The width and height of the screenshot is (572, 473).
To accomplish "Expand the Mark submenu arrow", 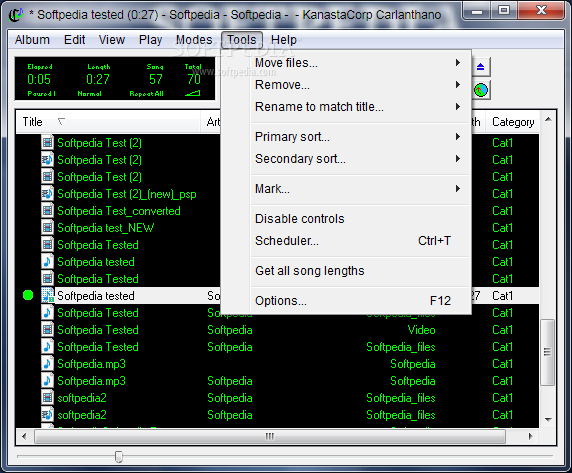I will click(x=458, y=189).
